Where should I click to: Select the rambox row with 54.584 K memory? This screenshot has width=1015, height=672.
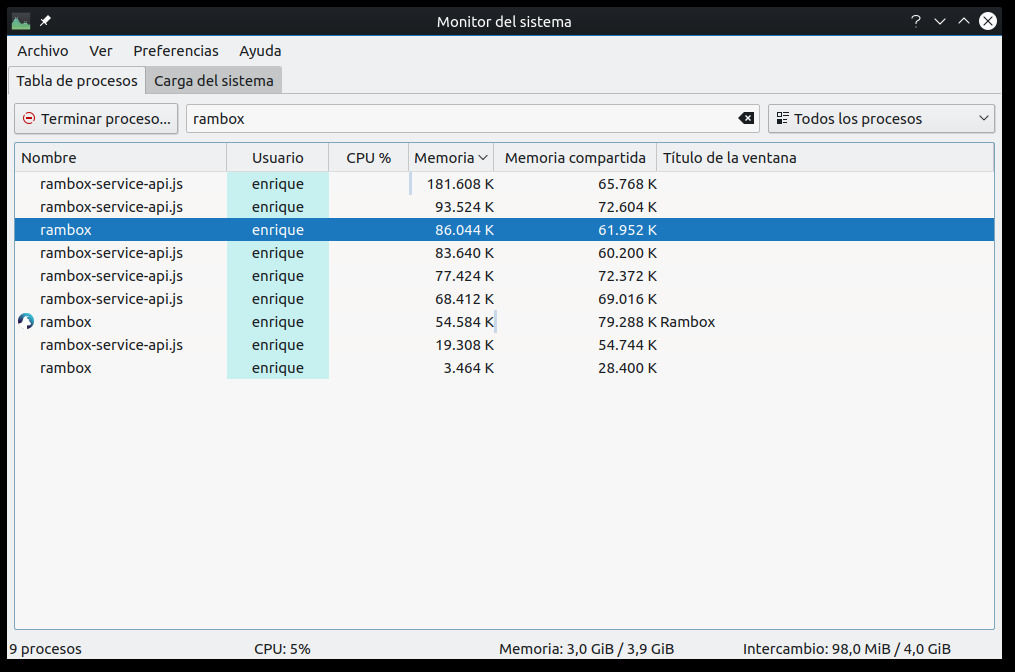point(504,322)
